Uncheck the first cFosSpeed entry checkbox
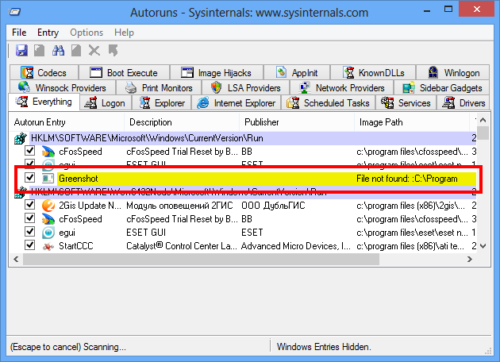Screen dimensions: 500x362 pos(30,150)
